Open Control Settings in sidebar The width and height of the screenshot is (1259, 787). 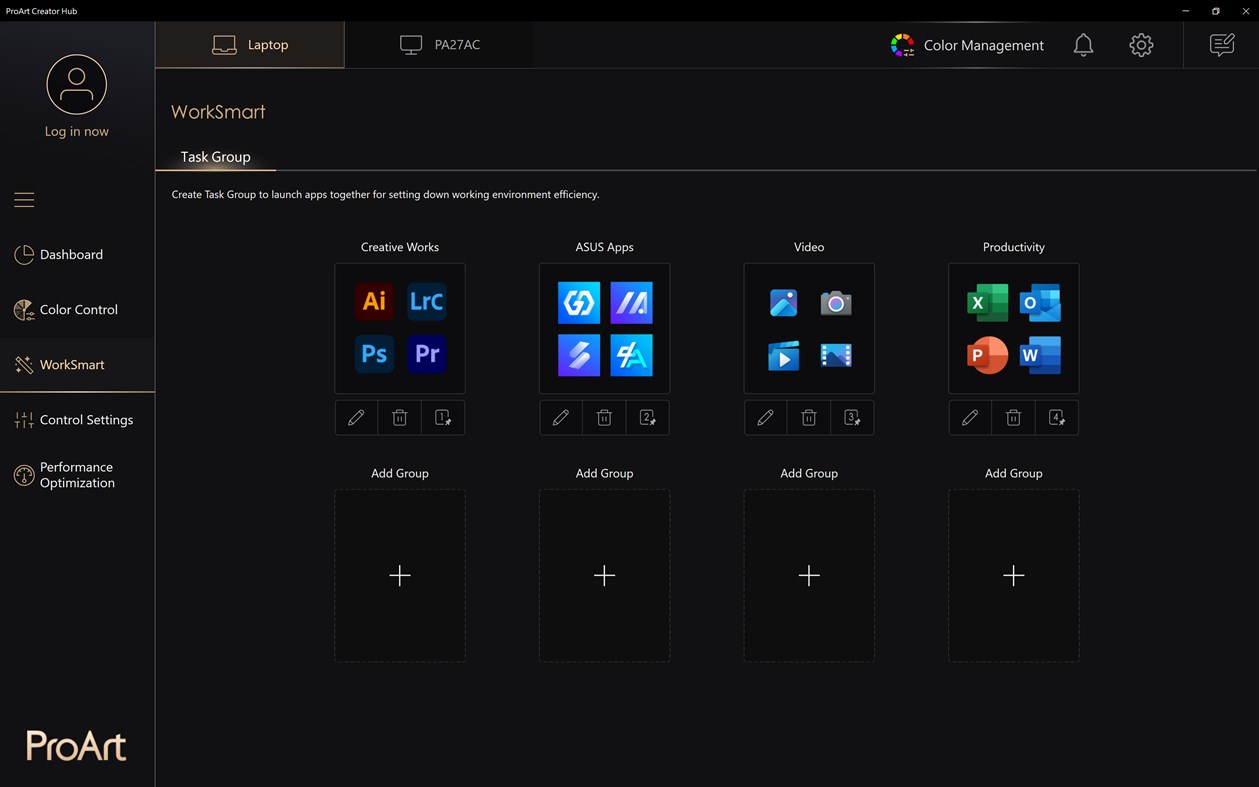[x=77, y=420]
